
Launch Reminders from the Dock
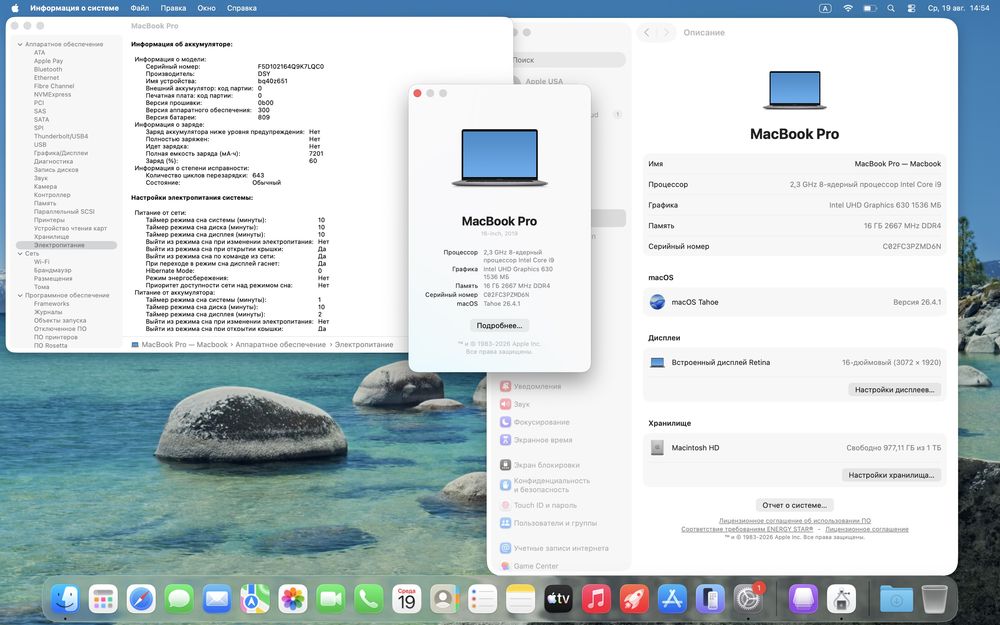(x=482, y=599)
